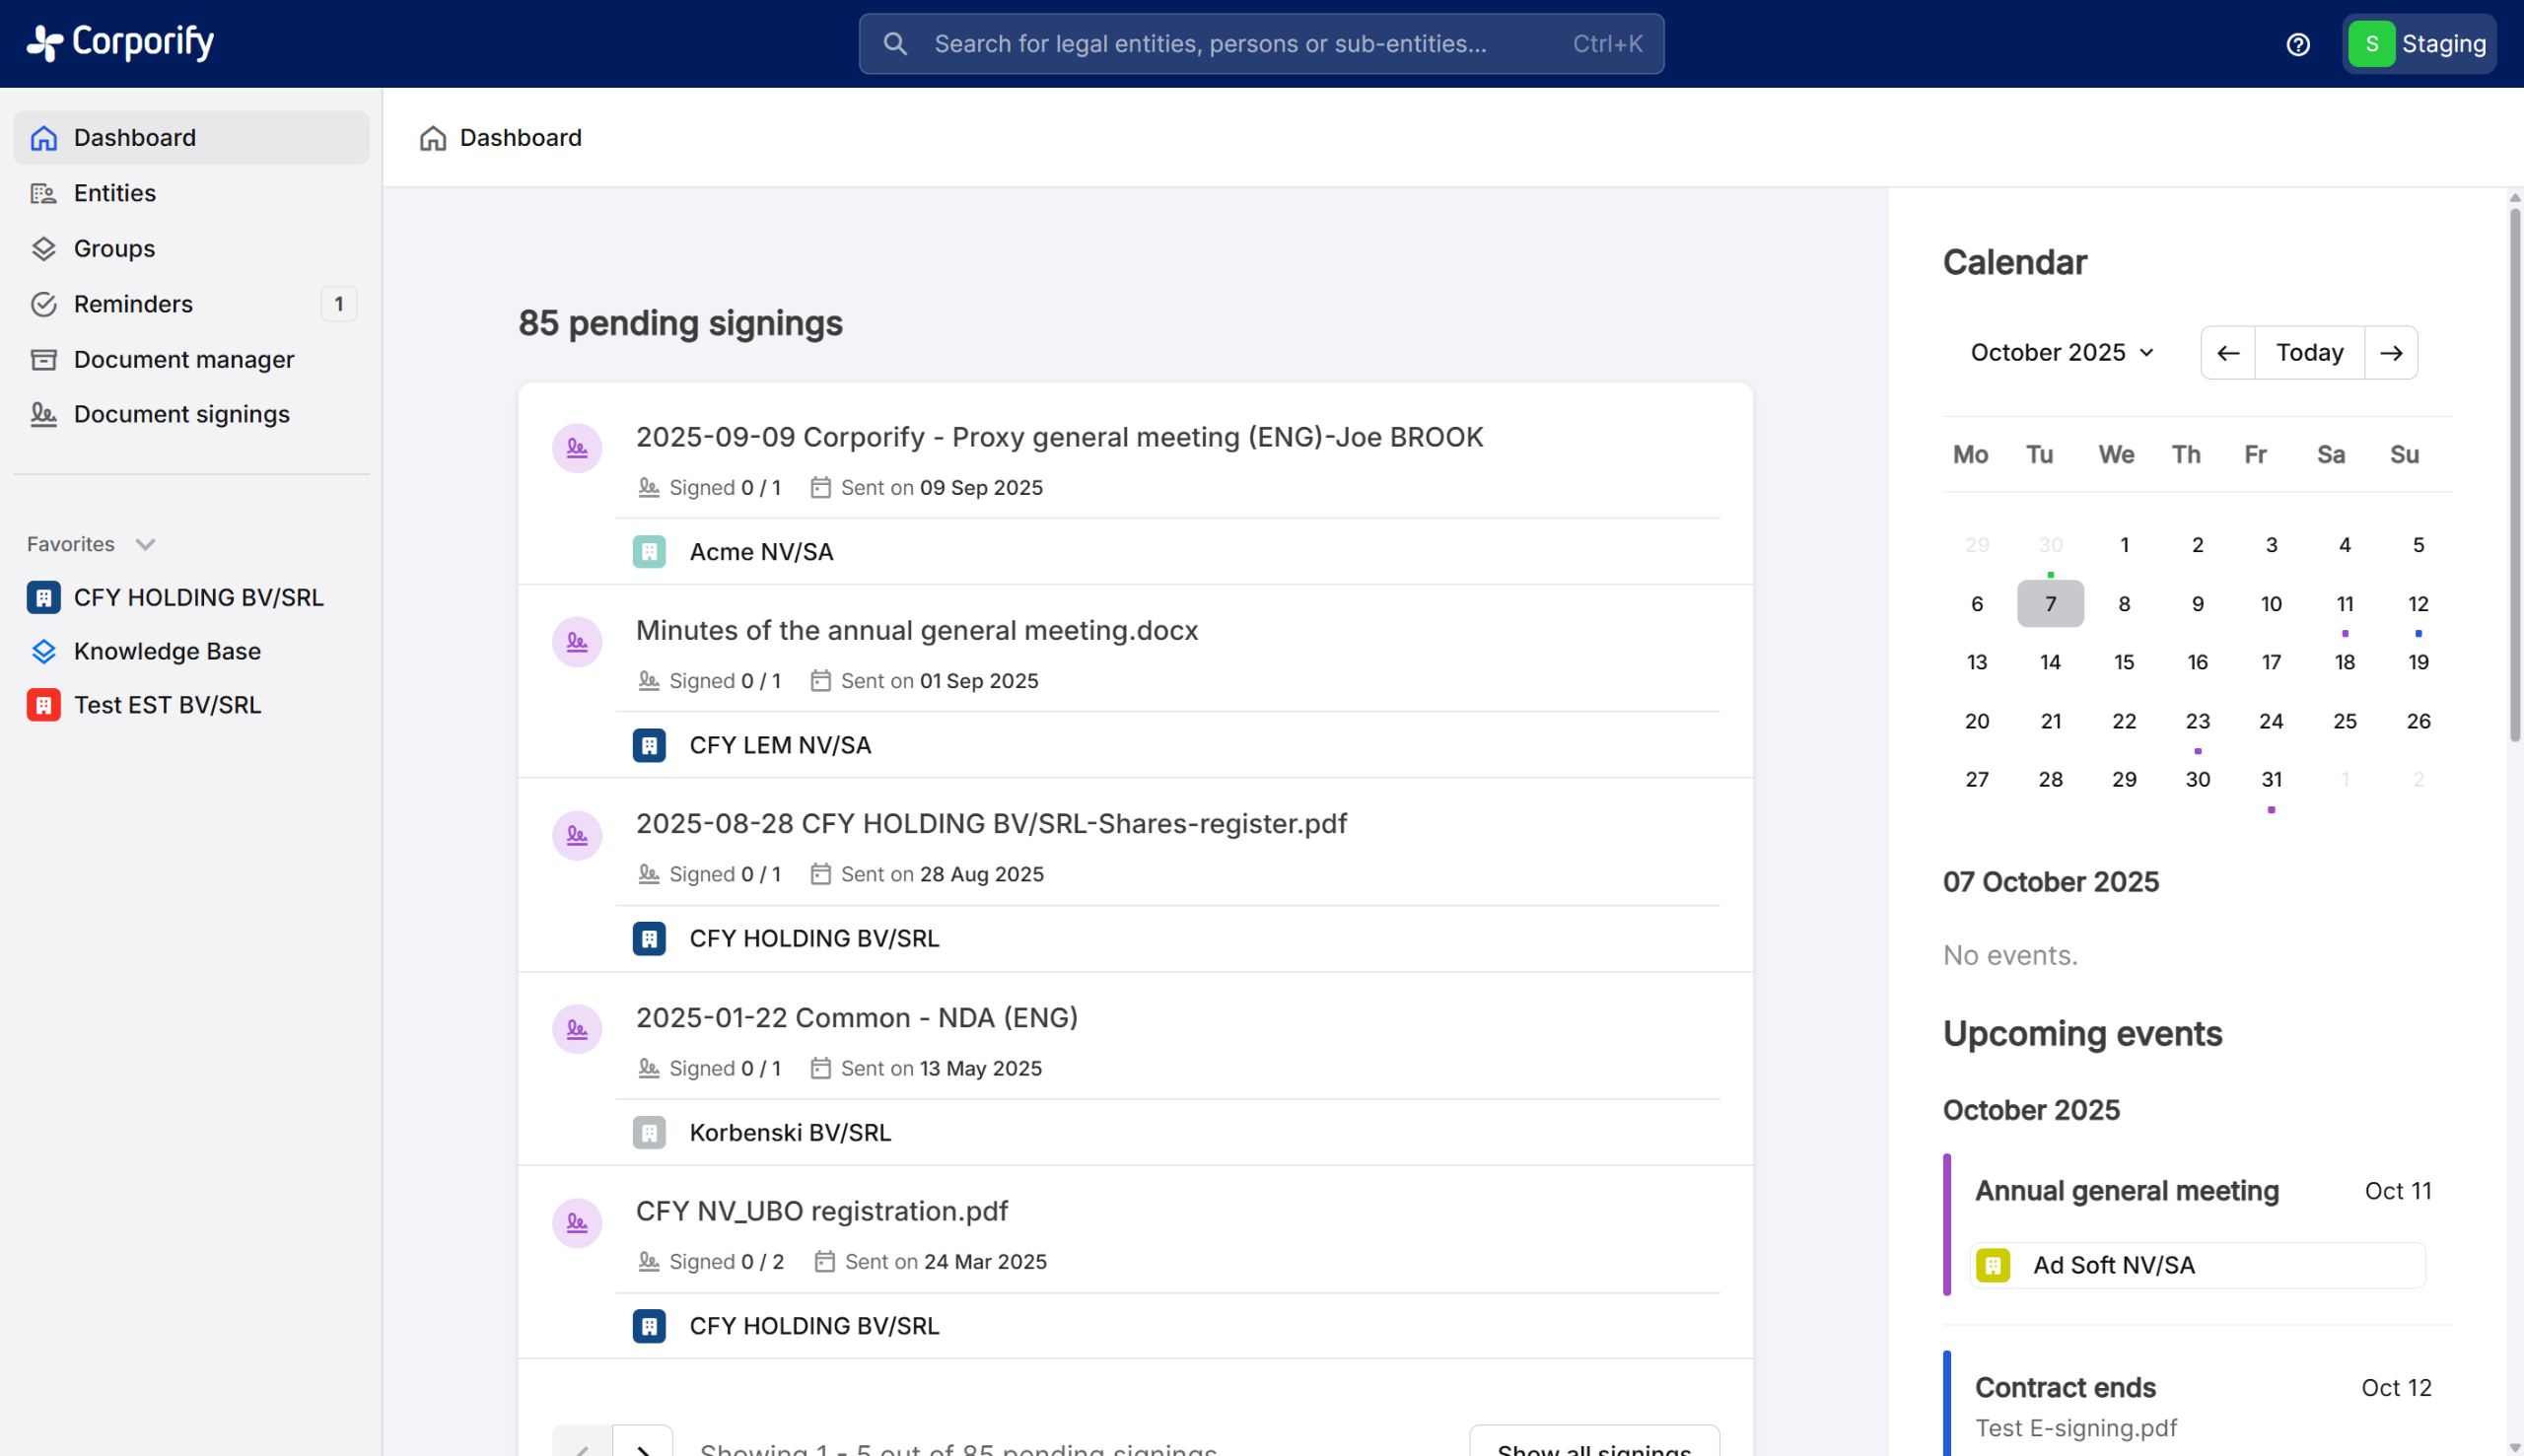The image size is (2524, 1456).
Task: Click the help question mark icon
Action: 2297,44
